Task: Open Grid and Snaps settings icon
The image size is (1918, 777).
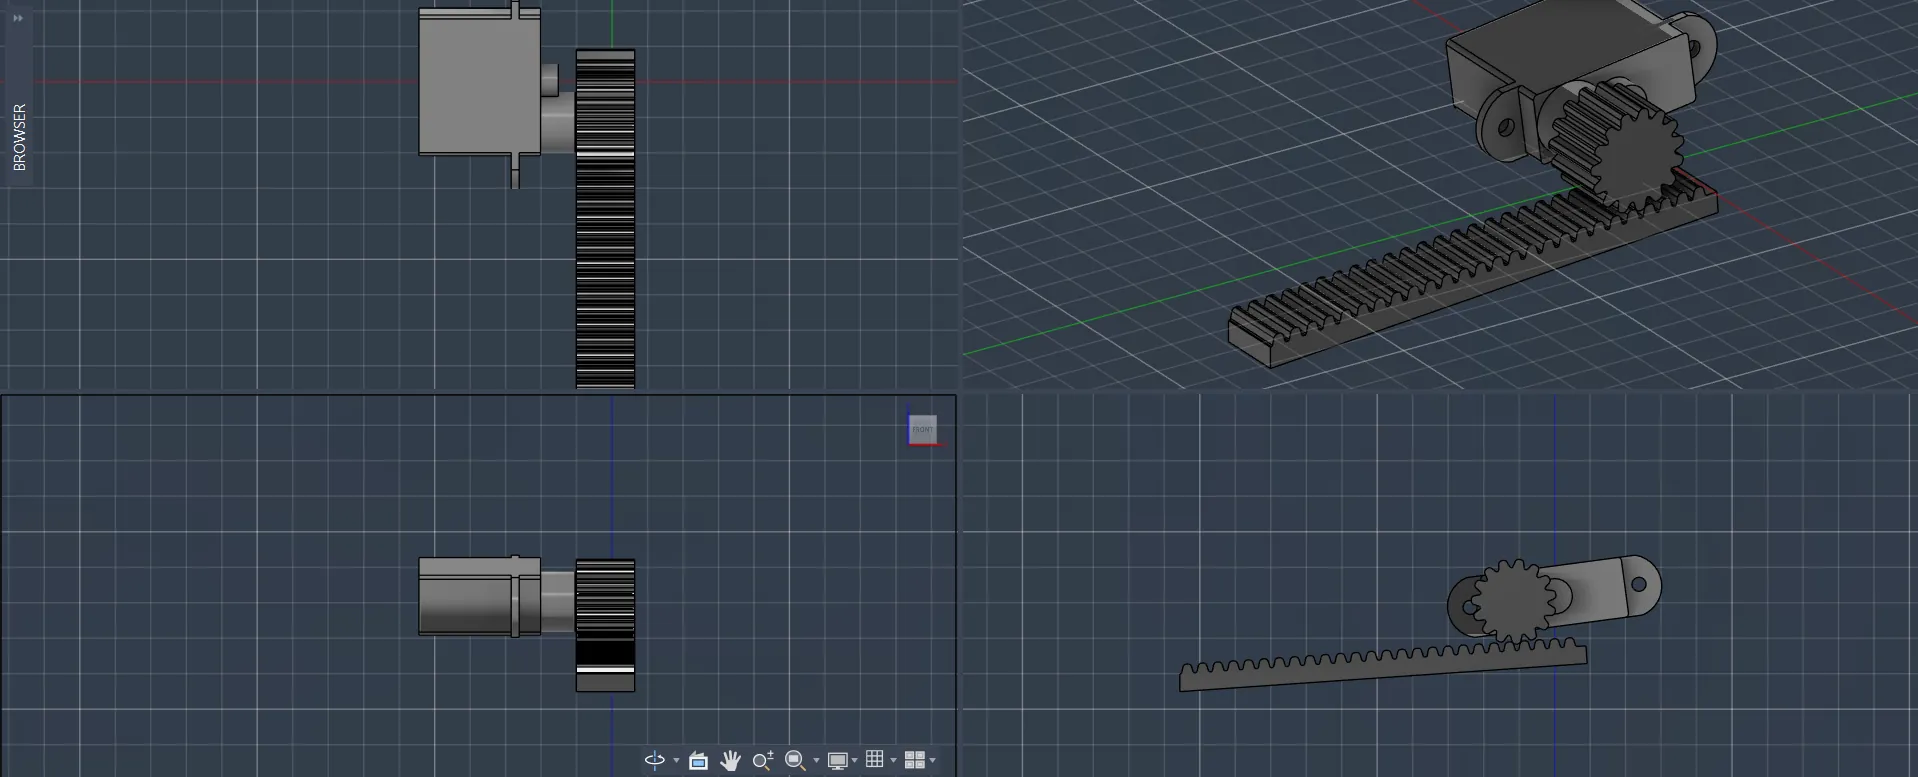Action: click(875, 760)
